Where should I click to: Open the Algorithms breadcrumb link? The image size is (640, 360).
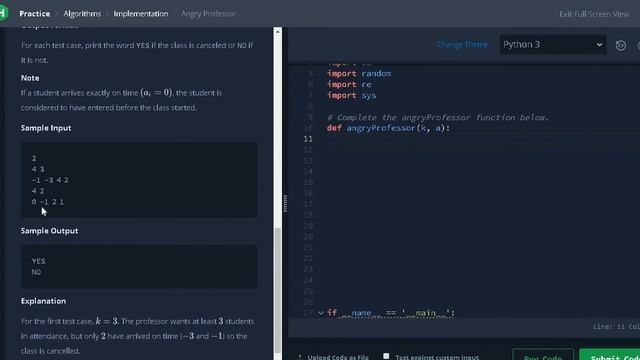click(x=82, y=13)
